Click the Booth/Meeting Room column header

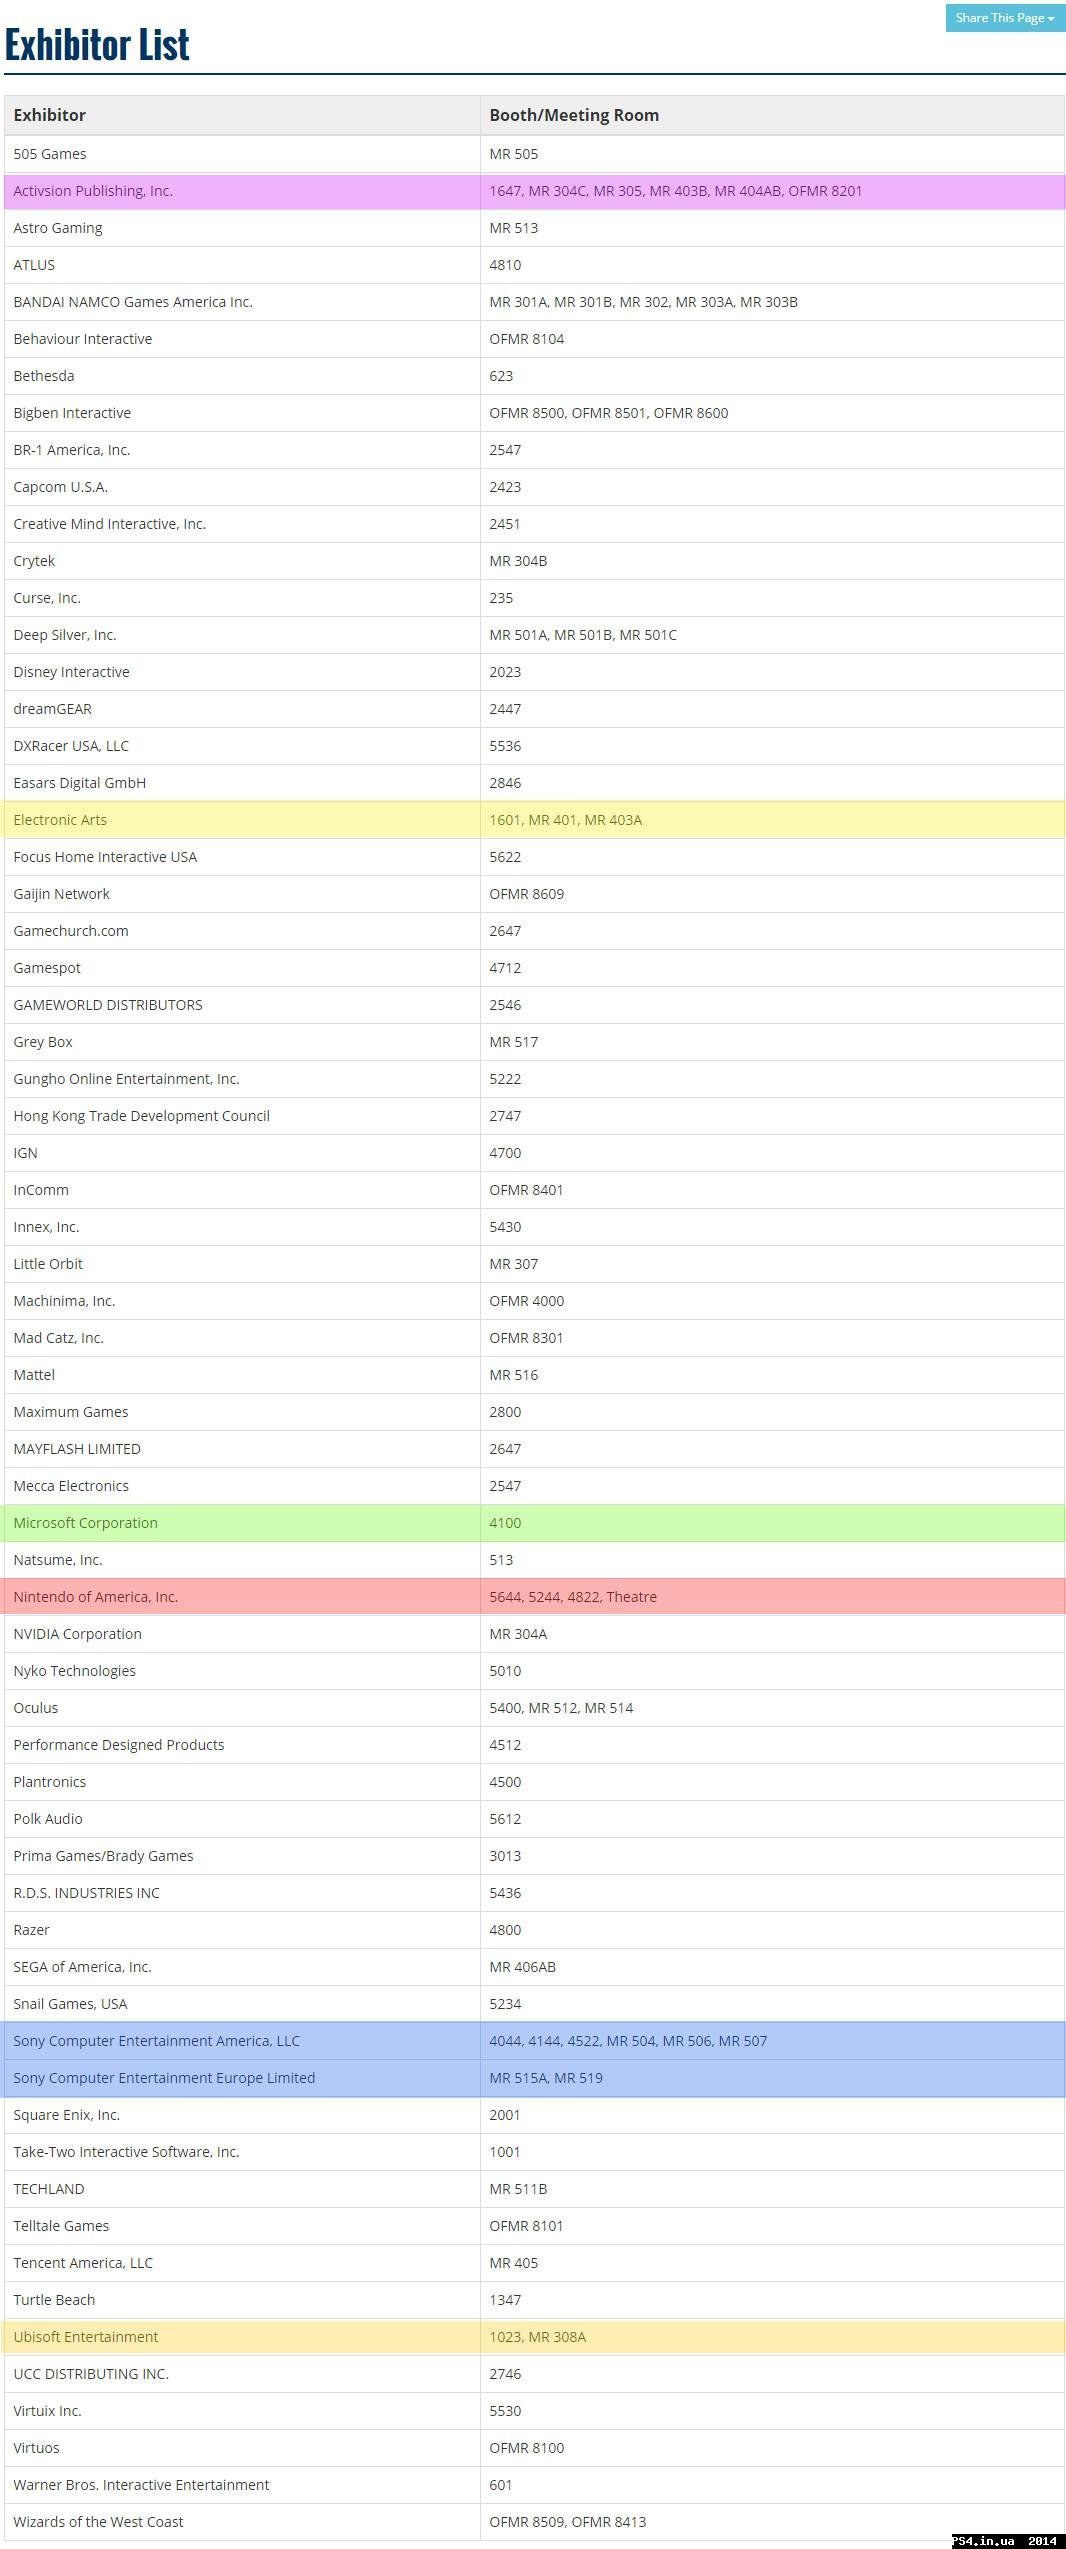(574, 115)
